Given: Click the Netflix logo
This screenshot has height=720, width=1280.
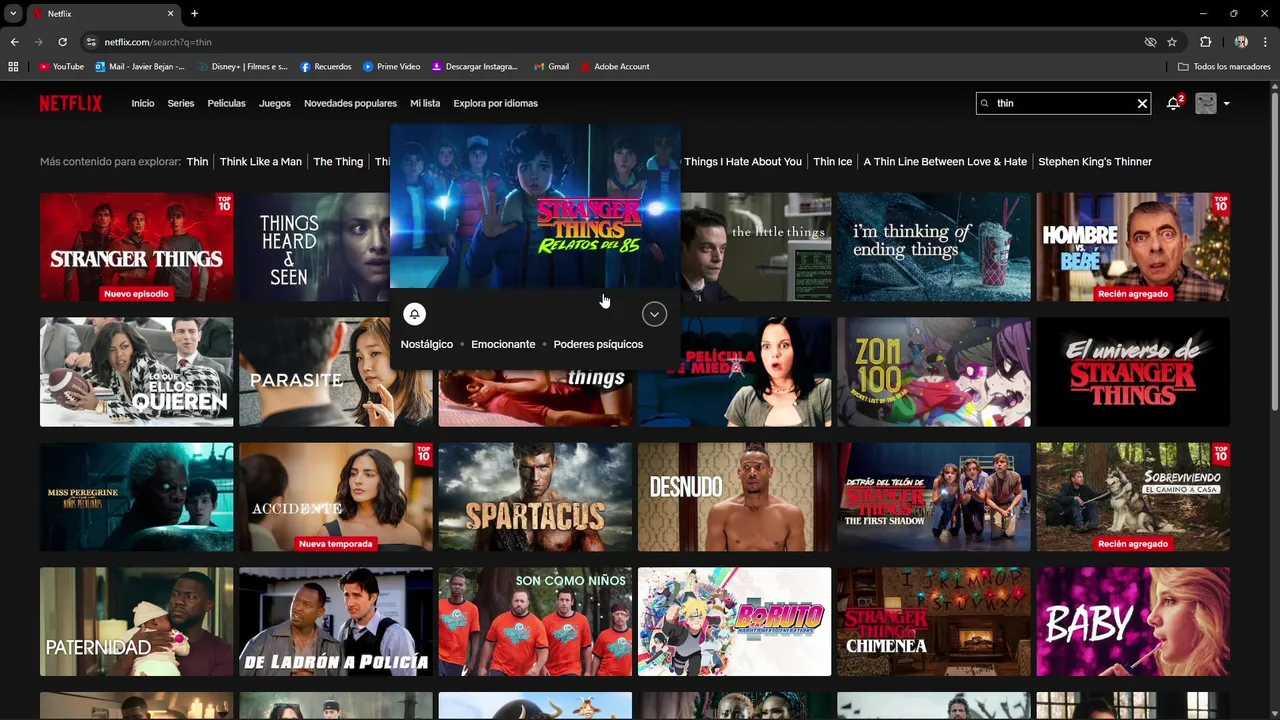Looking at the screenshot, I should pos(71,103).
